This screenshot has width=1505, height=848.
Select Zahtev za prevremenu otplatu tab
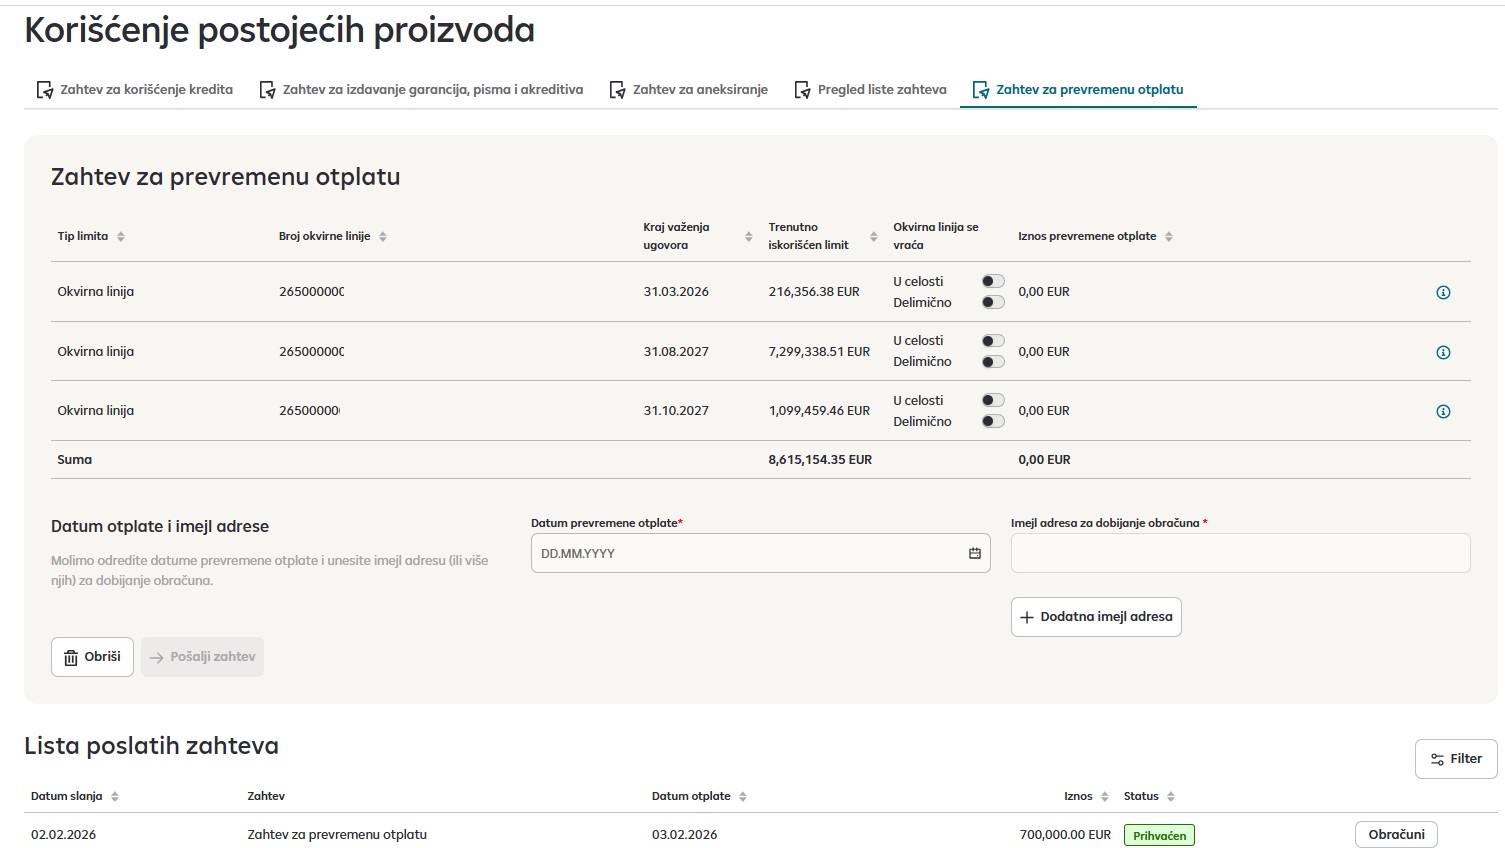(1078, 90)
